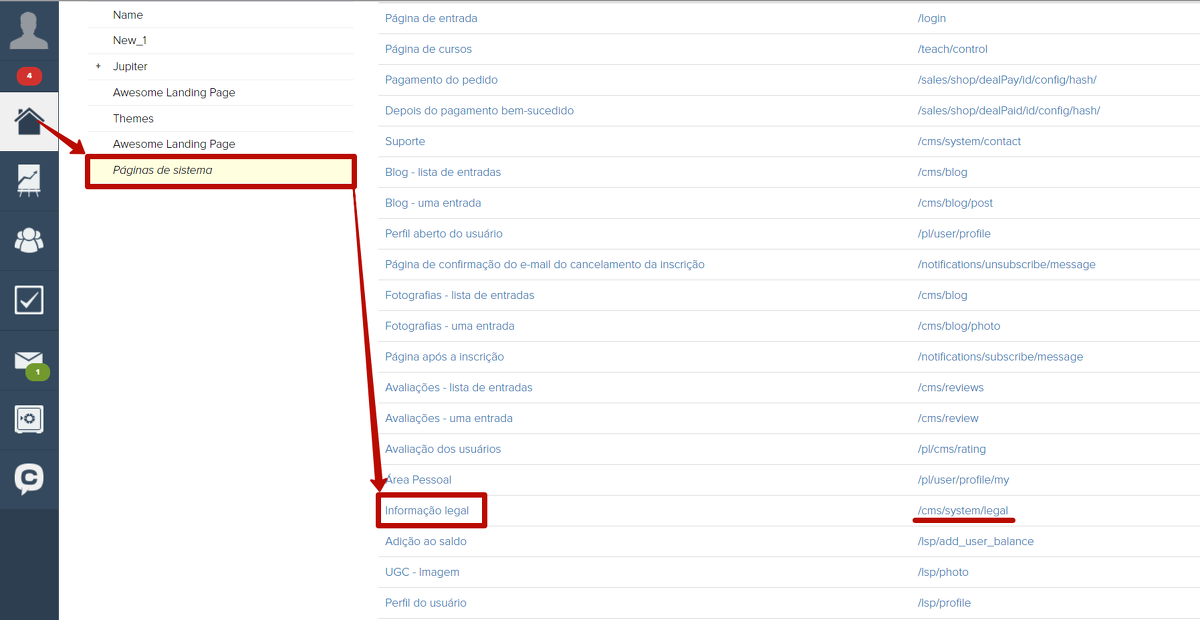Open the user profile avatar icon
1200x620 pixels.
coord(29,30)
